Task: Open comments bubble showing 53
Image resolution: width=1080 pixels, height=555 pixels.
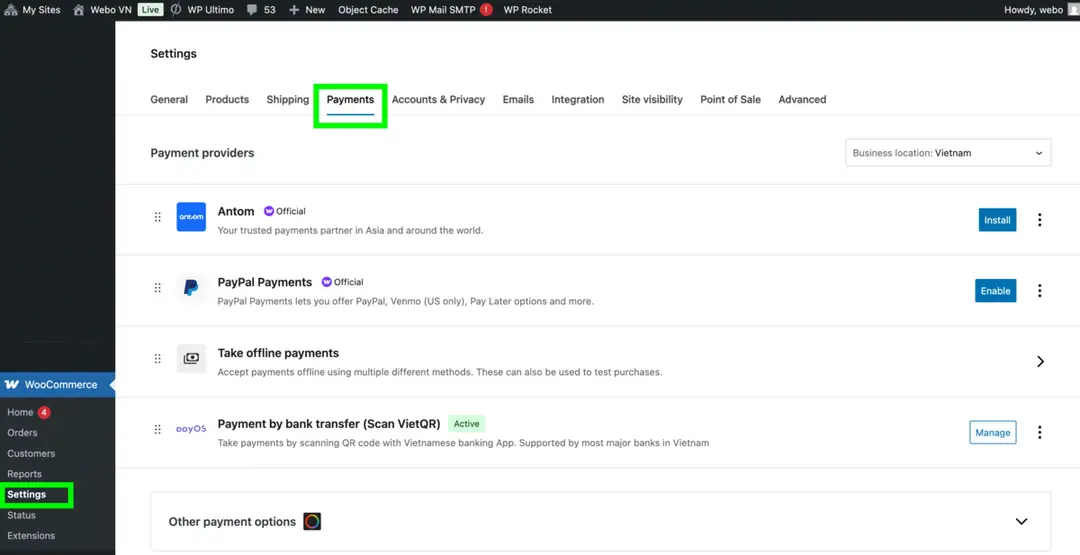Action: pos(261,10)
